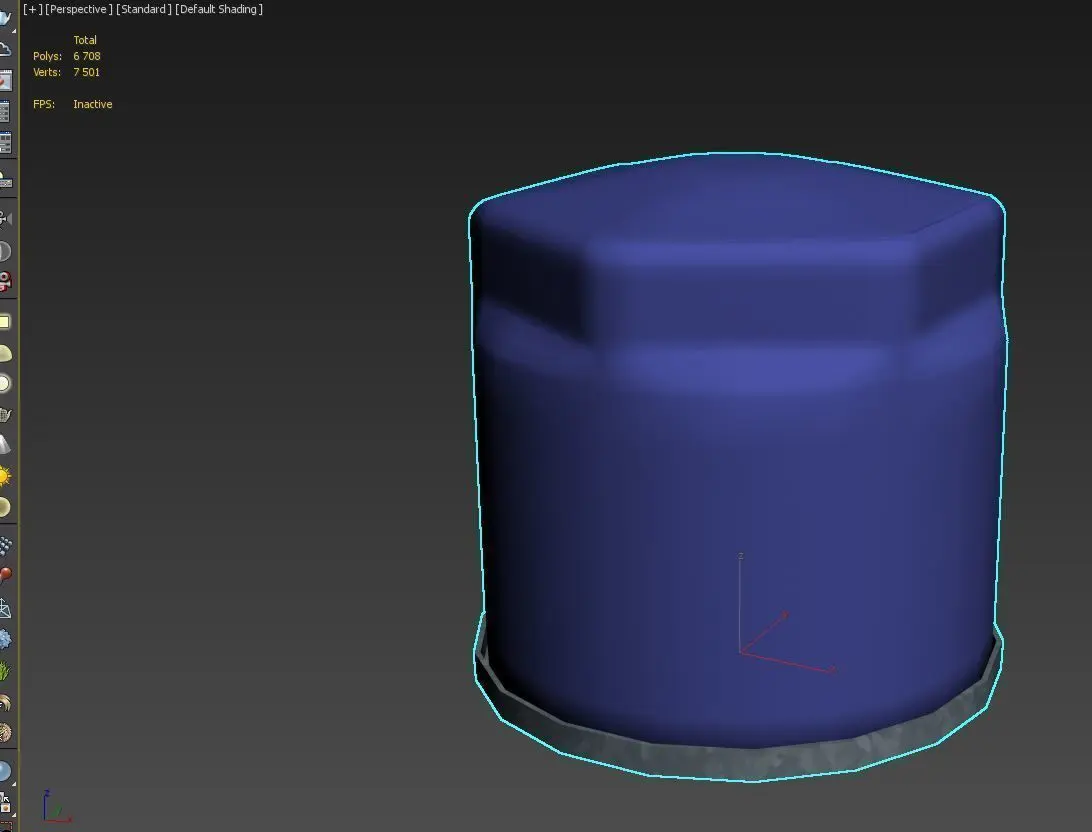This screenshot has width=1092, height=832.
Task: Click the blue blob cluster icon
Action: tap(6, 639)
